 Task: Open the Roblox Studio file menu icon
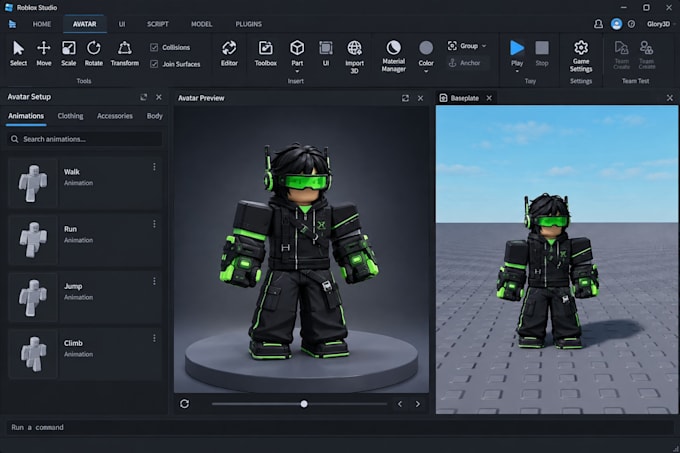pyautogui.click(x=12, y=24)
